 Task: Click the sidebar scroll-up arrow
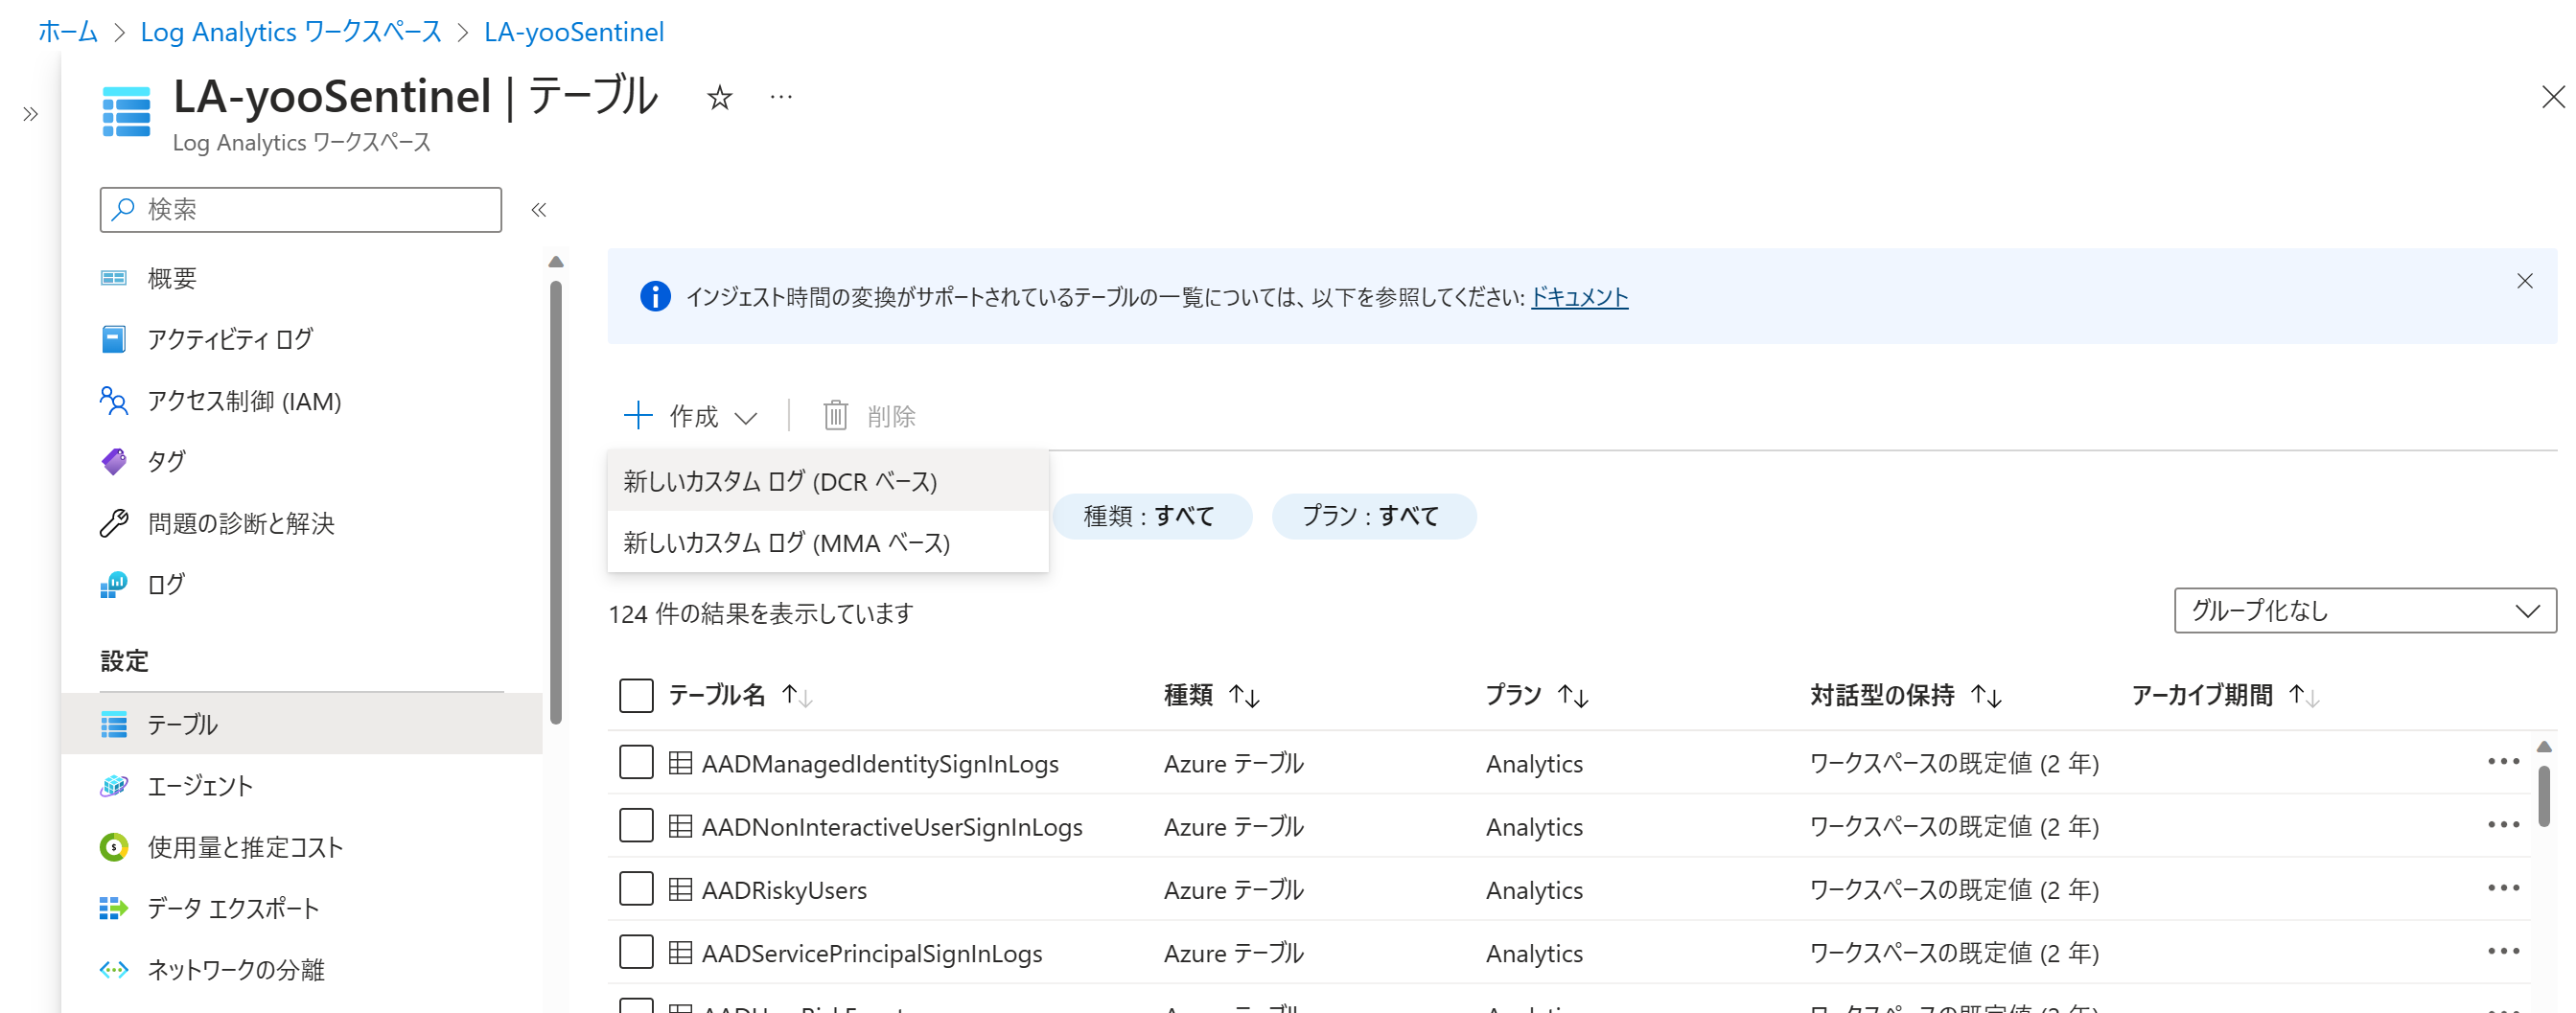tap(556, 262)
